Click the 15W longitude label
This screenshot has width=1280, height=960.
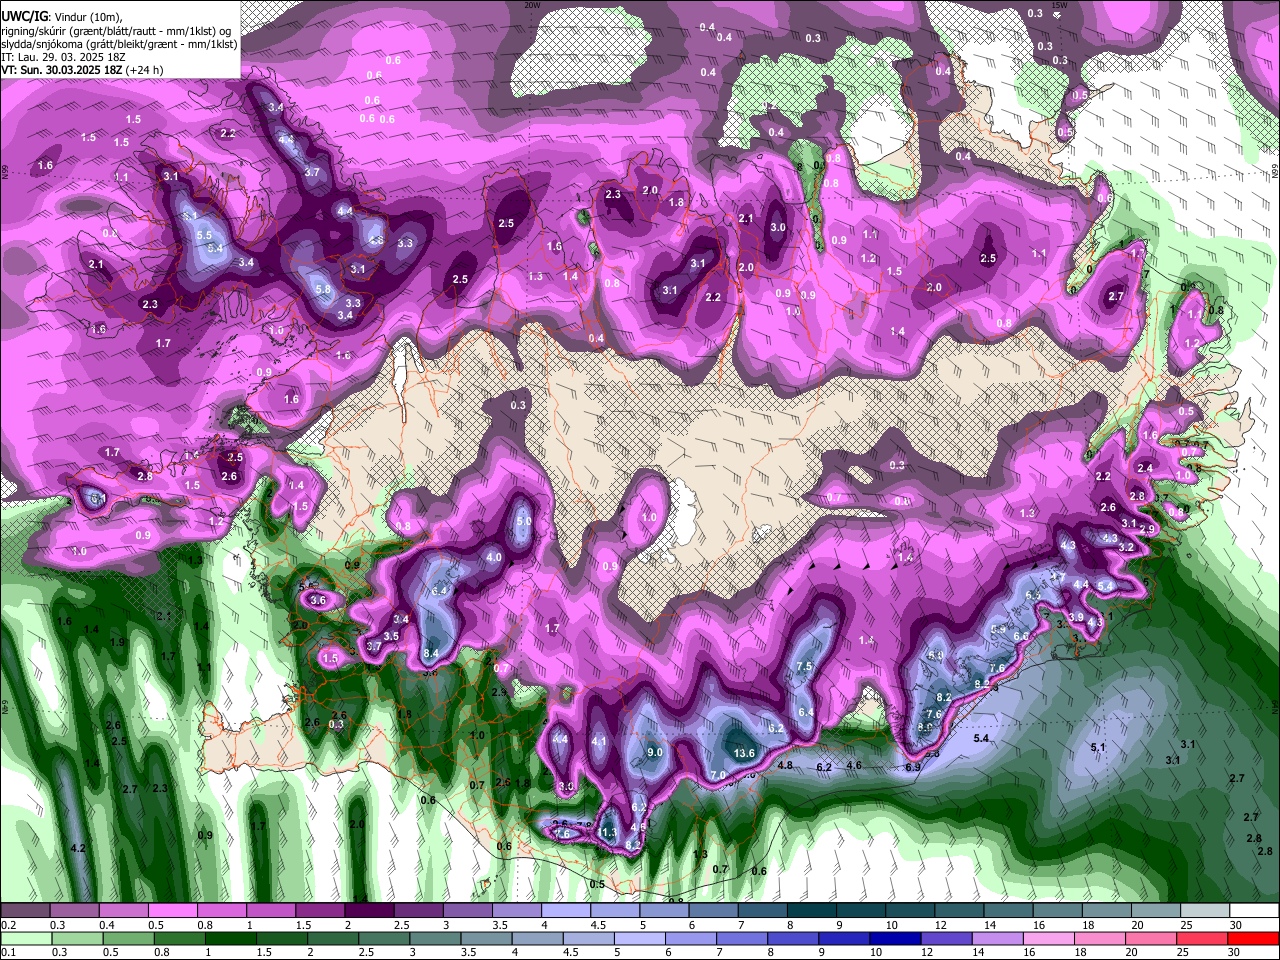tap(1060, 5)
